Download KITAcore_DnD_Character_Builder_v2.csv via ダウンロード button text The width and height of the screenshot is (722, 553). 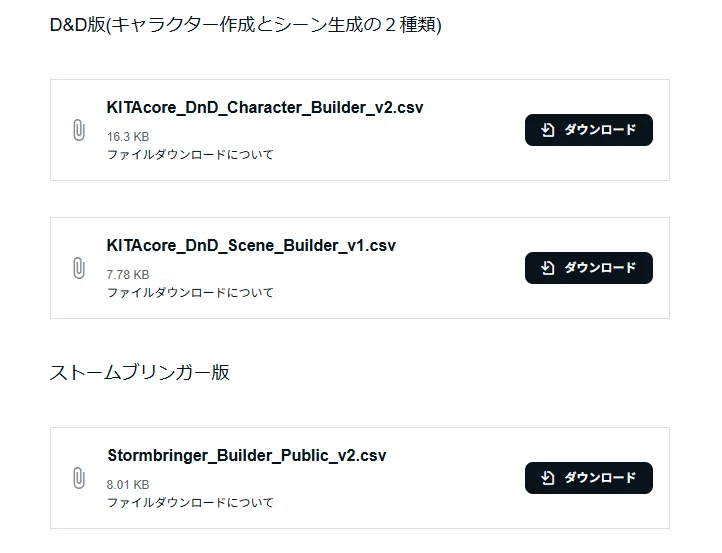coord(600,130)
